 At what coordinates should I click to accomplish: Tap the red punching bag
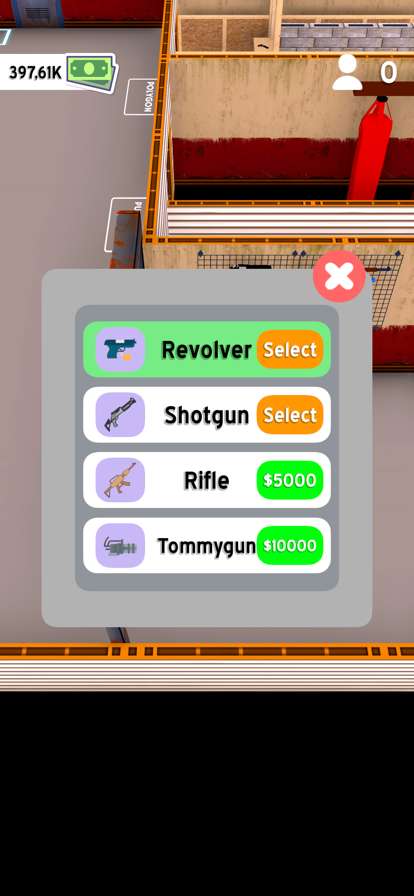[370, 149]
